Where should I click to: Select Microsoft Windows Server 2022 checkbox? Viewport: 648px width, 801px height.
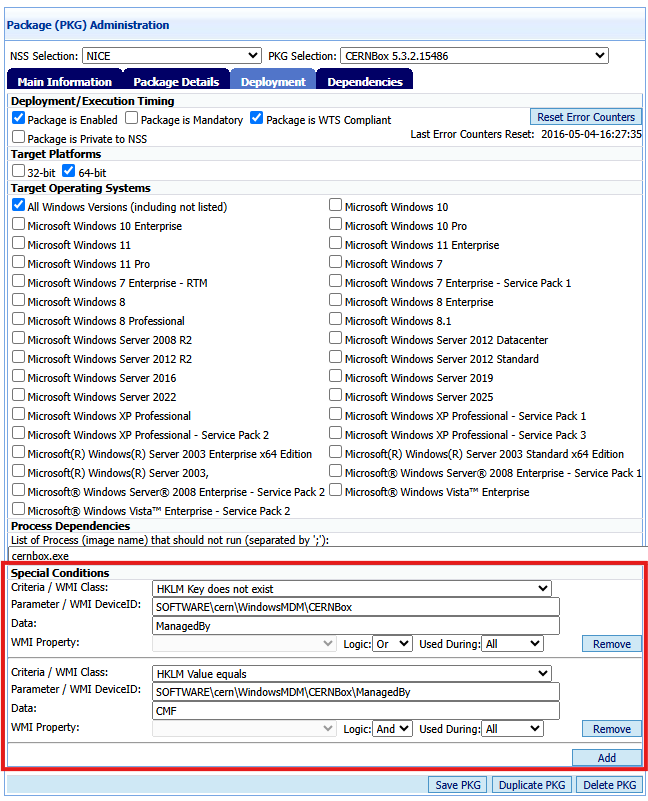[19, 397]
